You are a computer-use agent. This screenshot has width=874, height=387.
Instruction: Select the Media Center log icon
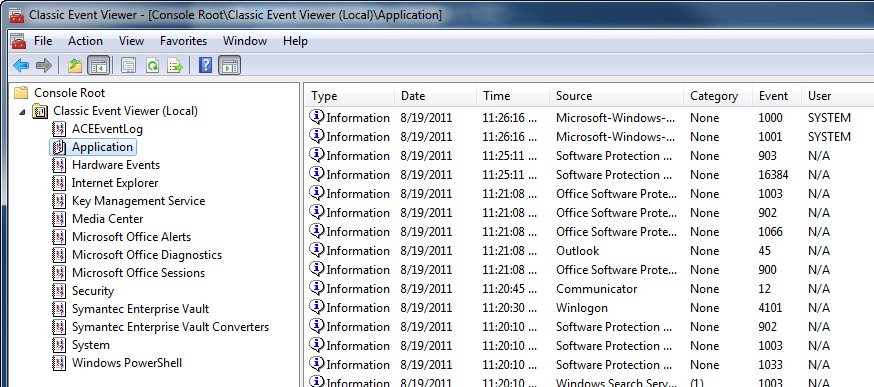coord(59,219)
